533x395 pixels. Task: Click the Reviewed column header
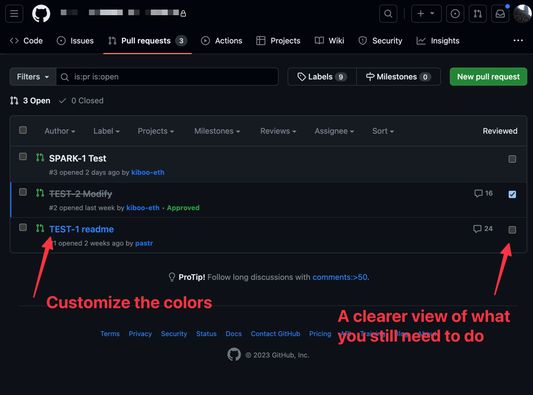[500, 131]
